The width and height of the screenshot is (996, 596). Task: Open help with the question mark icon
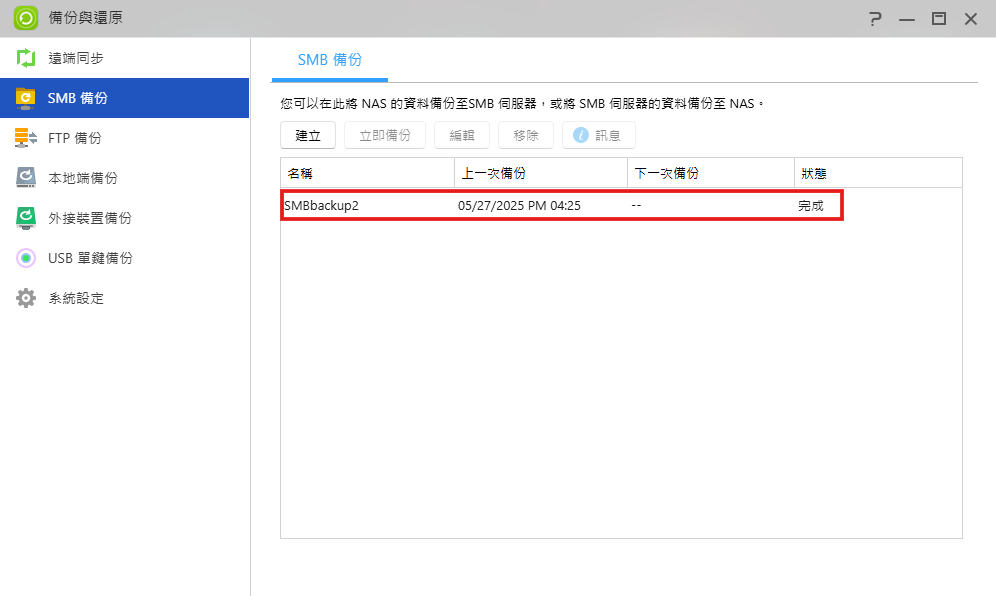click(875, 18)
